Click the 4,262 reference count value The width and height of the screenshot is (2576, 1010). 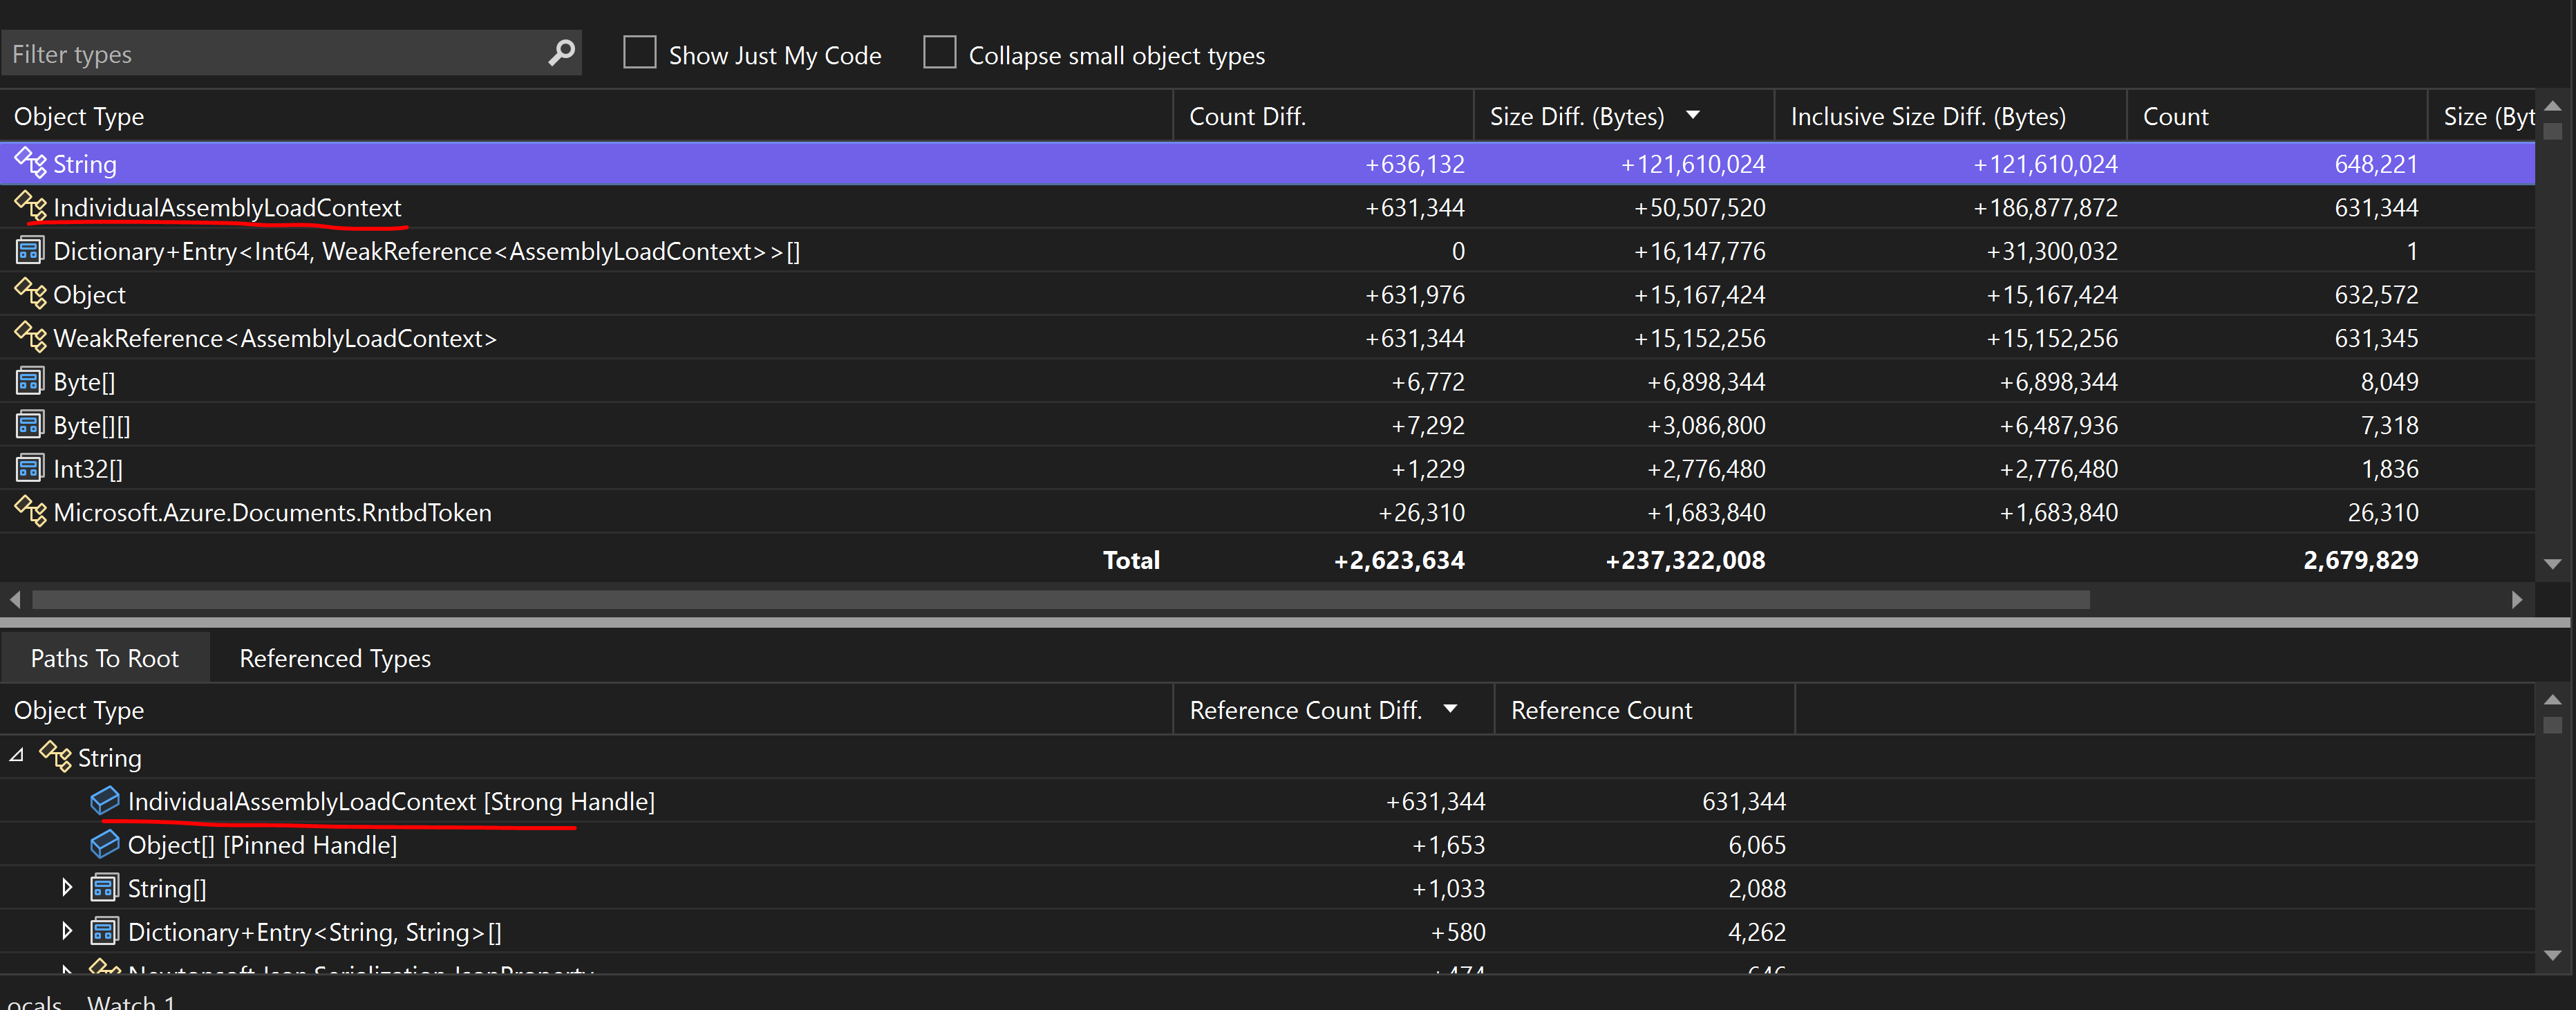pos(1756,932)
